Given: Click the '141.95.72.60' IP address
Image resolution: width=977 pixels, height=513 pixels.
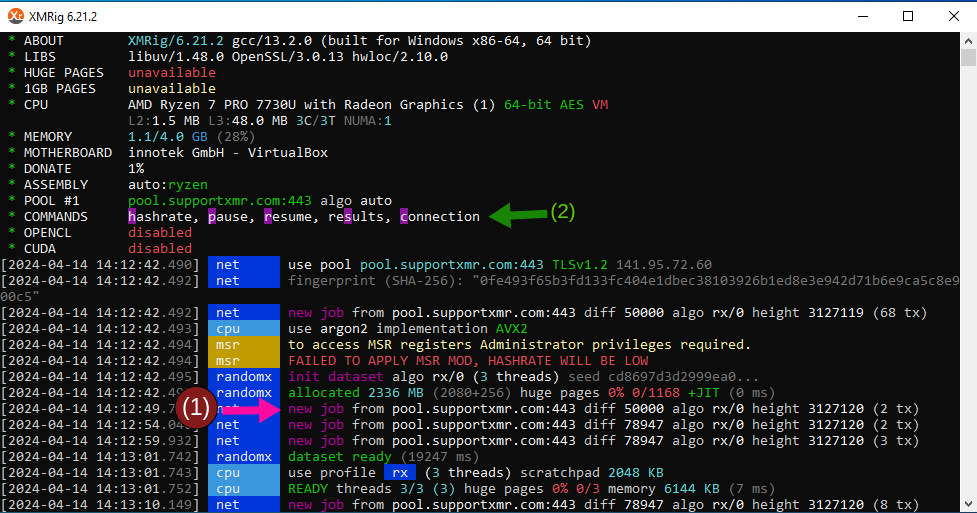Looking at the screenshot, I should [x=664, y=265].
